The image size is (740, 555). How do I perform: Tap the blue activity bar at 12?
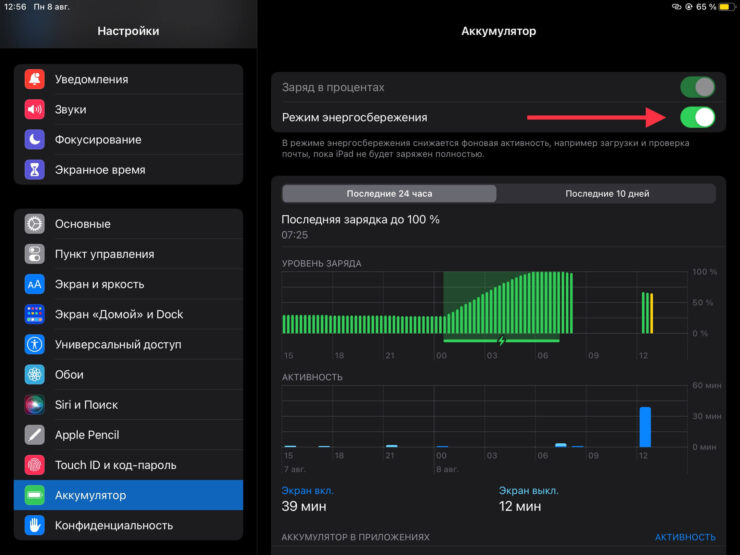click(645, 427)
